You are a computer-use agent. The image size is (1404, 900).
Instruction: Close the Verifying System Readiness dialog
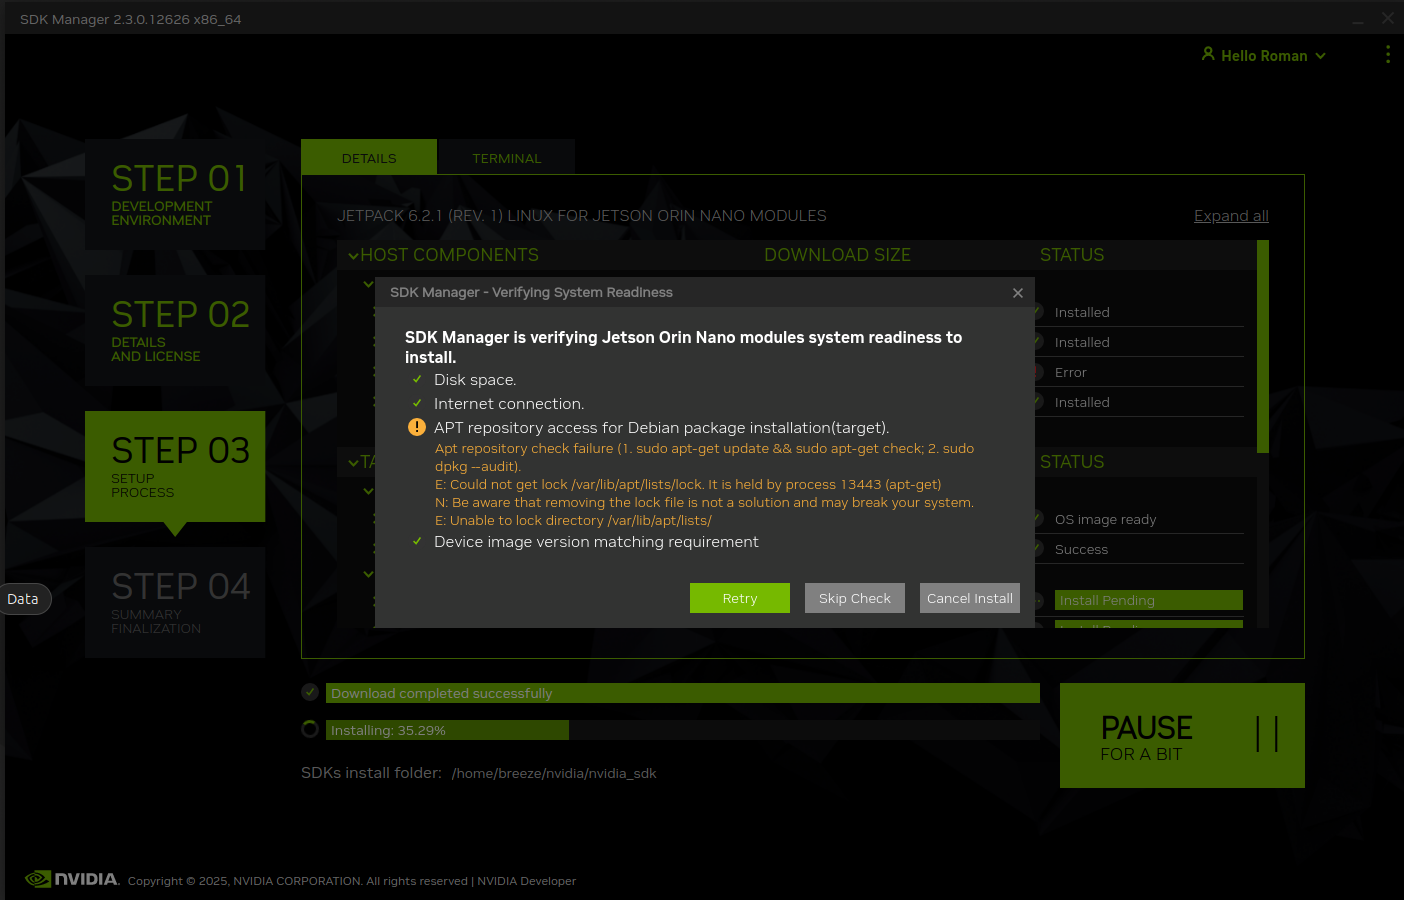1017,293
